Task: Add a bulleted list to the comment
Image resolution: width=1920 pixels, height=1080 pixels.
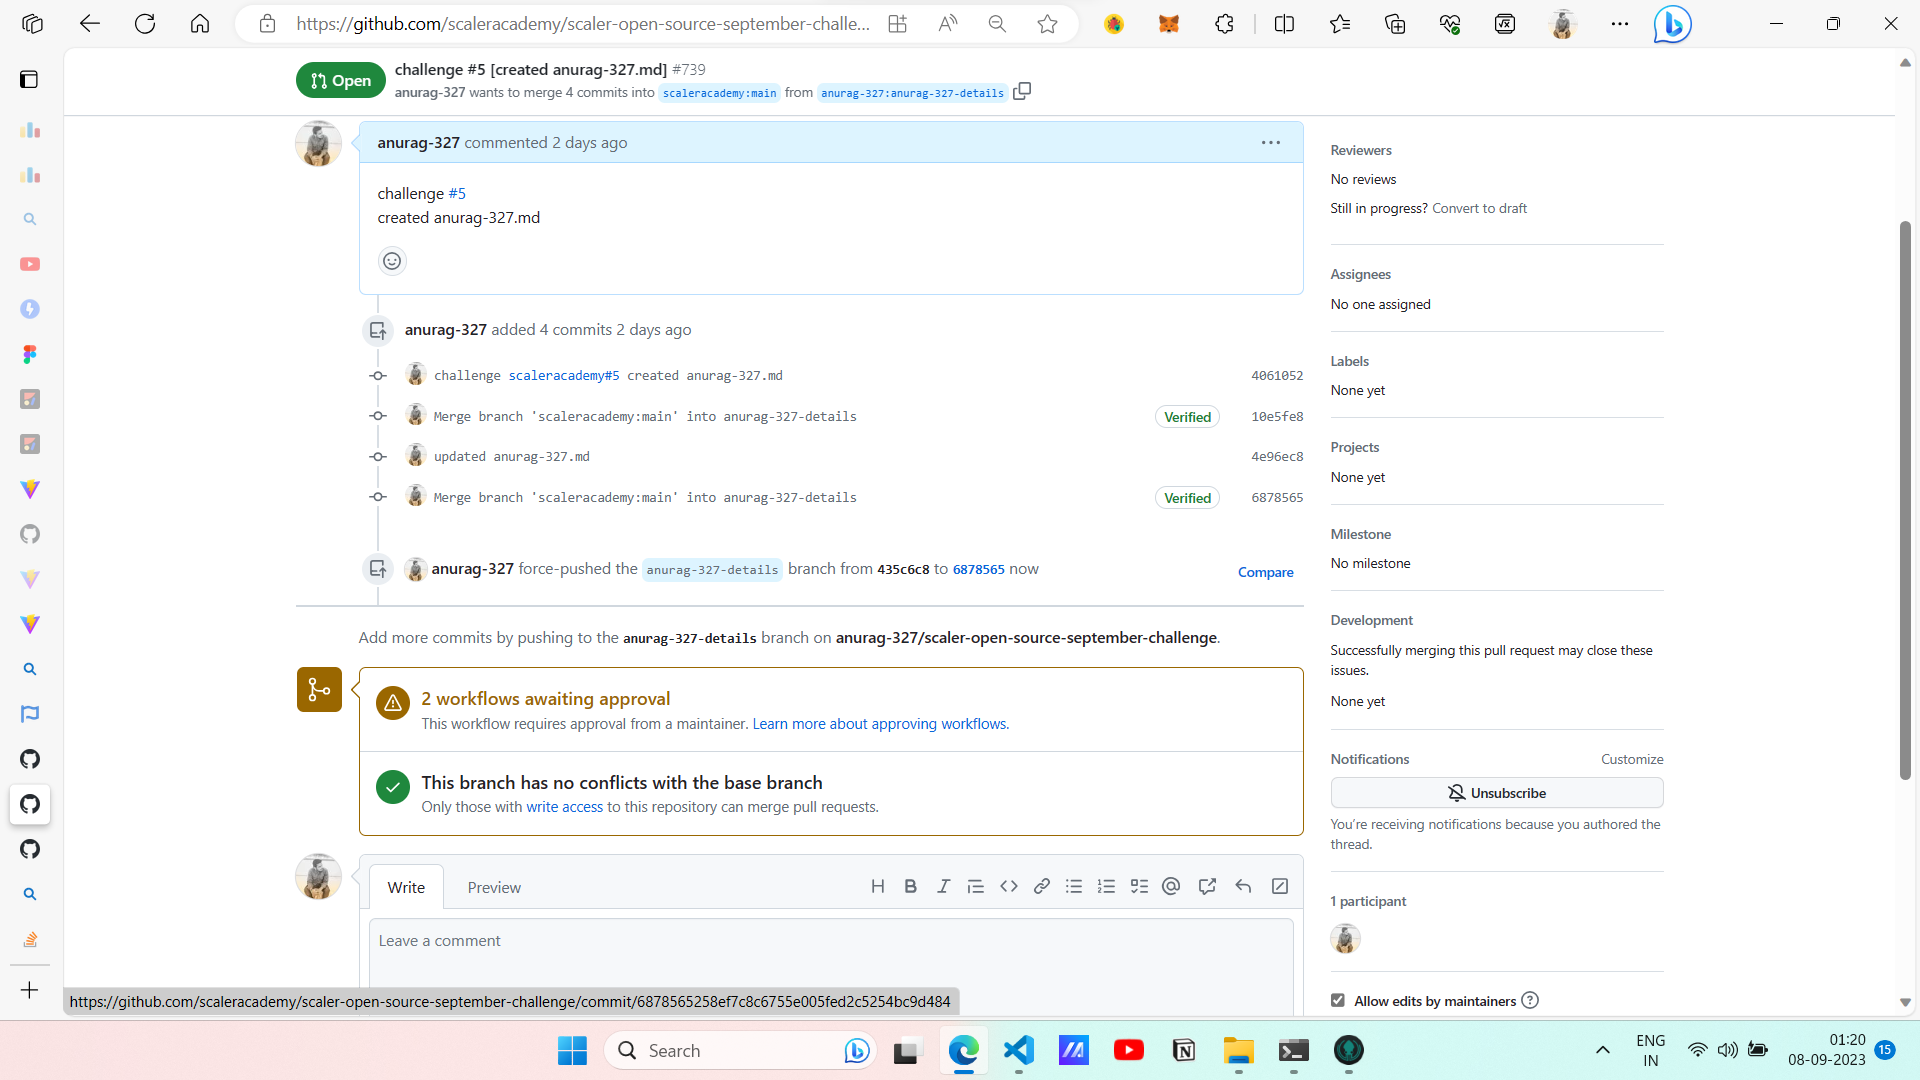Action: click(x=1074, y=886)
